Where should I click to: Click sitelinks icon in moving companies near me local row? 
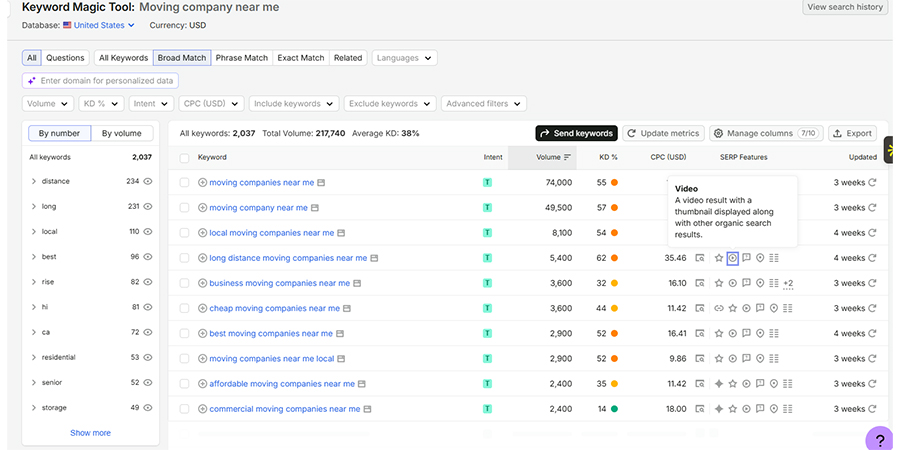[774, 359]
